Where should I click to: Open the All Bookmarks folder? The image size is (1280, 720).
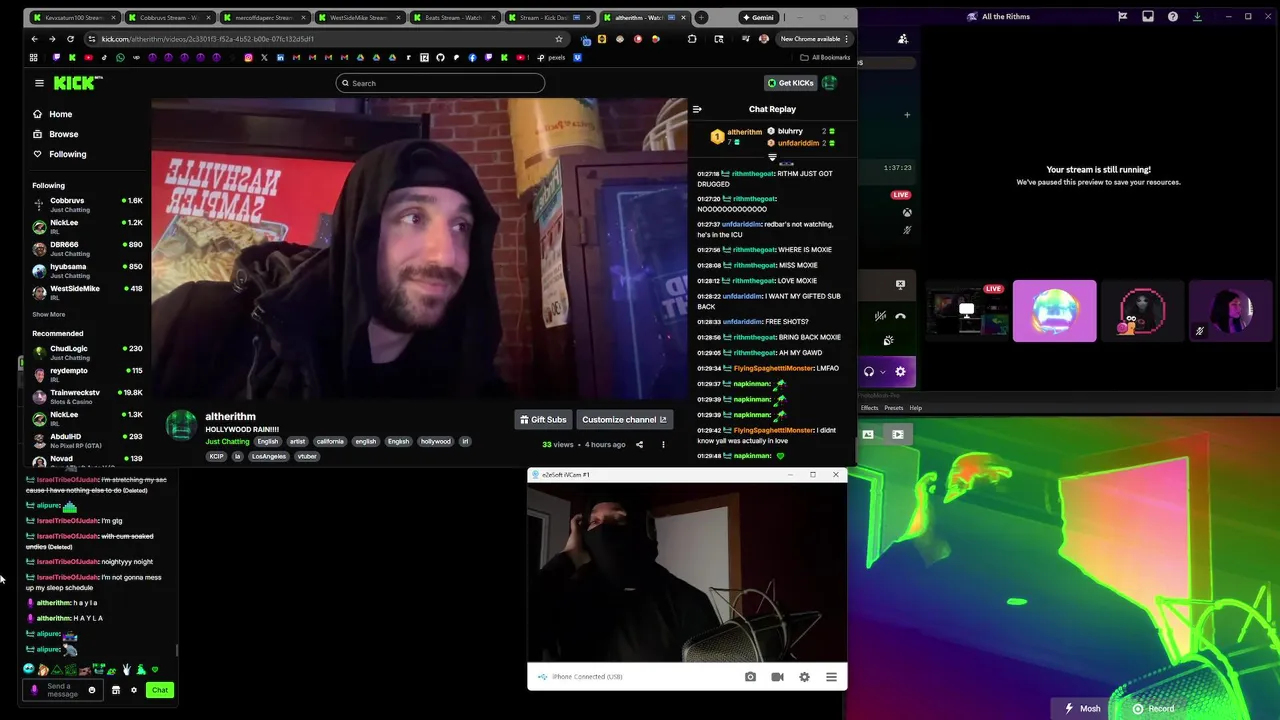(x=824, y=57)
